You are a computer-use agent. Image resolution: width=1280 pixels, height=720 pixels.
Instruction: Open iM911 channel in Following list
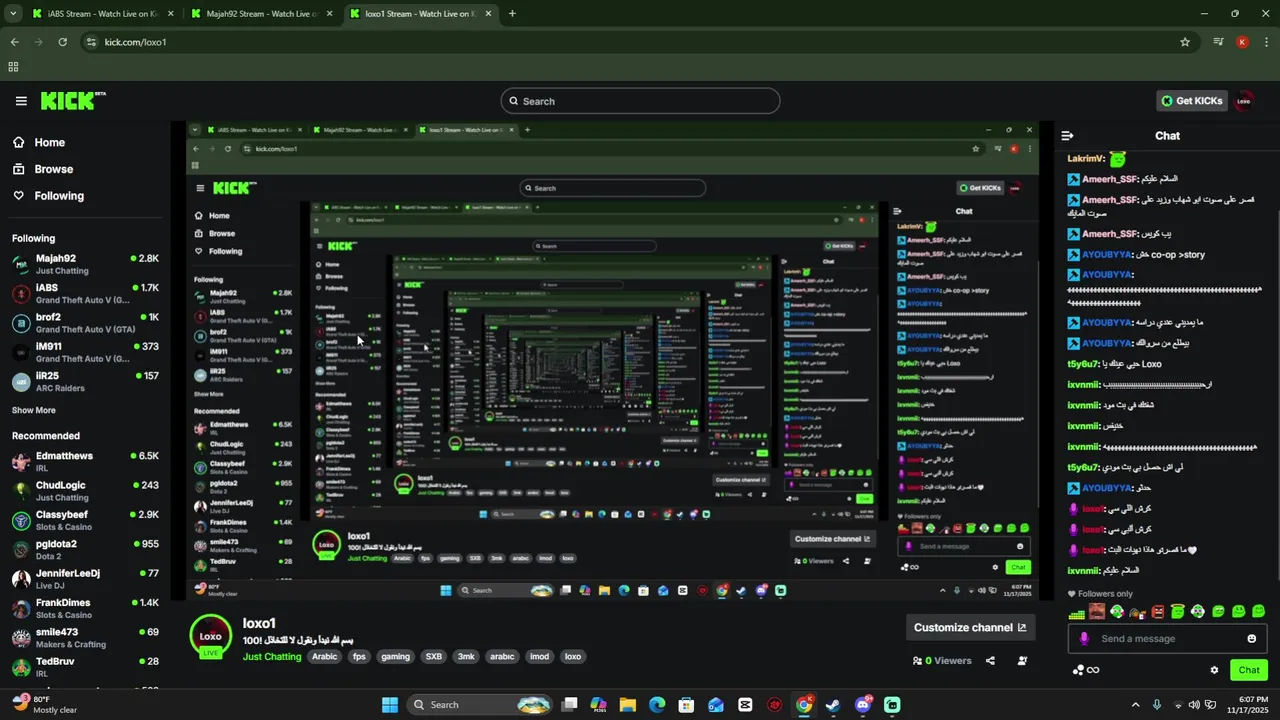(85, 352)
